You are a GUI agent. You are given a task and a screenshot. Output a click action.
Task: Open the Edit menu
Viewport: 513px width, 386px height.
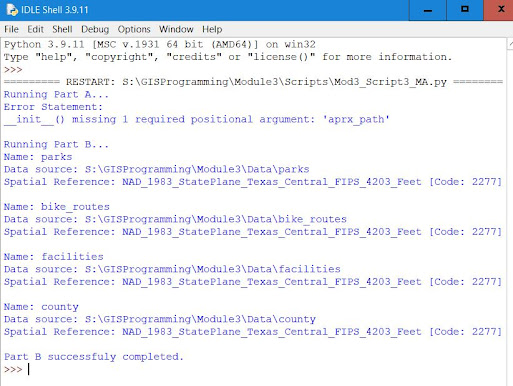pos(35,29)
